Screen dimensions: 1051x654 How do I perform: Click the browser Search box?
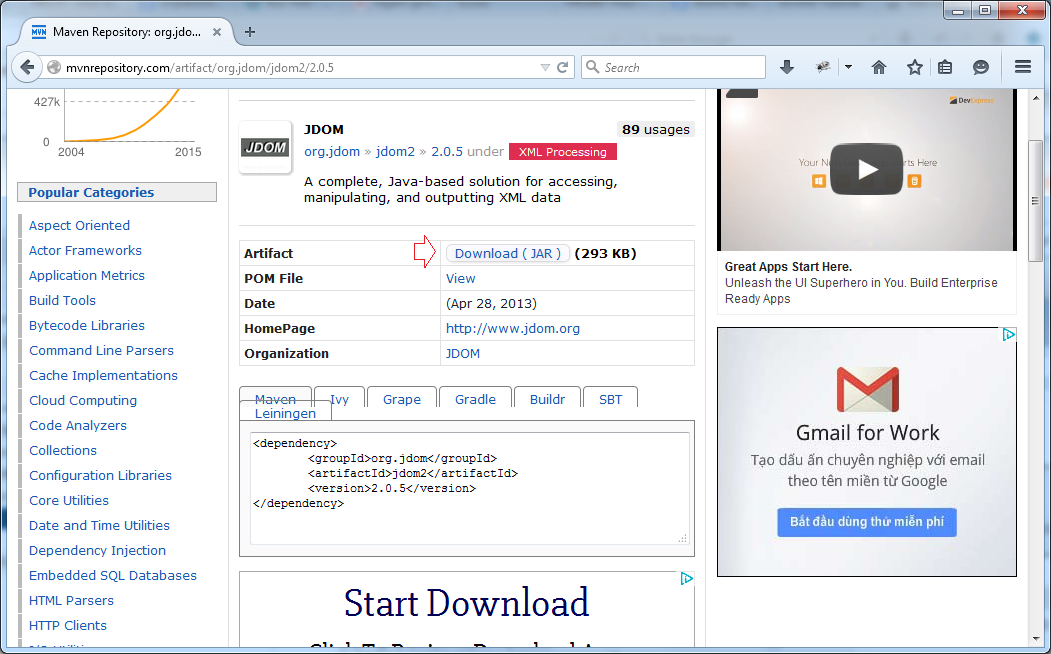pyautogui.click(x=674, y=67)
